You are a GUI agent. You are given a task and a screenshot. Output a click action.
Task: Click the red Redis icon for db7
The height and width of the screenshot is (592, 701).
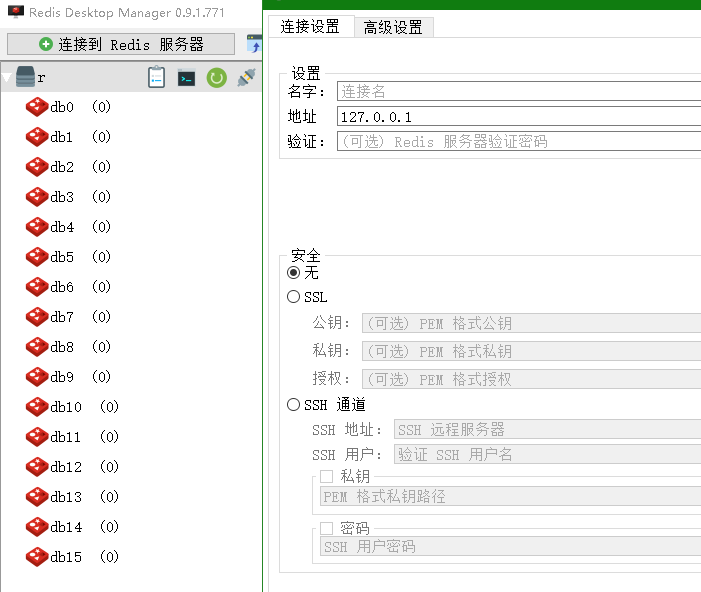pos(37,317)
